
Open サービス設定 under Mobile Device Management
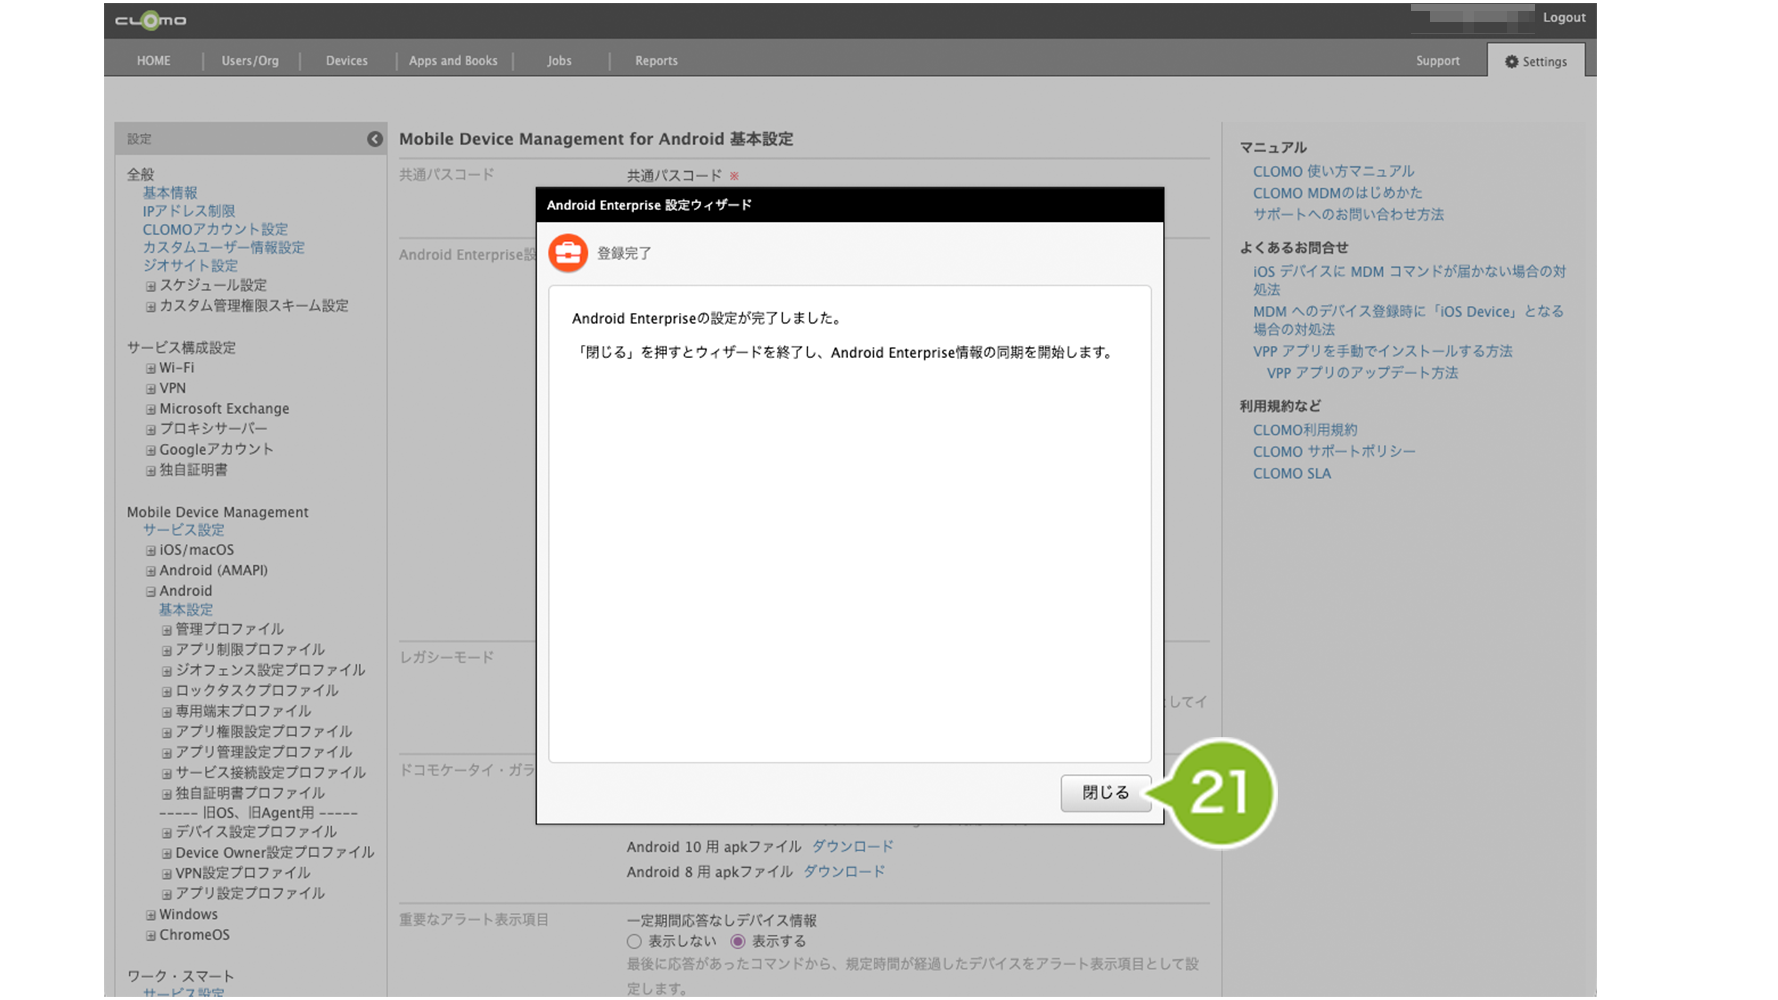click(x=183, y=530)
